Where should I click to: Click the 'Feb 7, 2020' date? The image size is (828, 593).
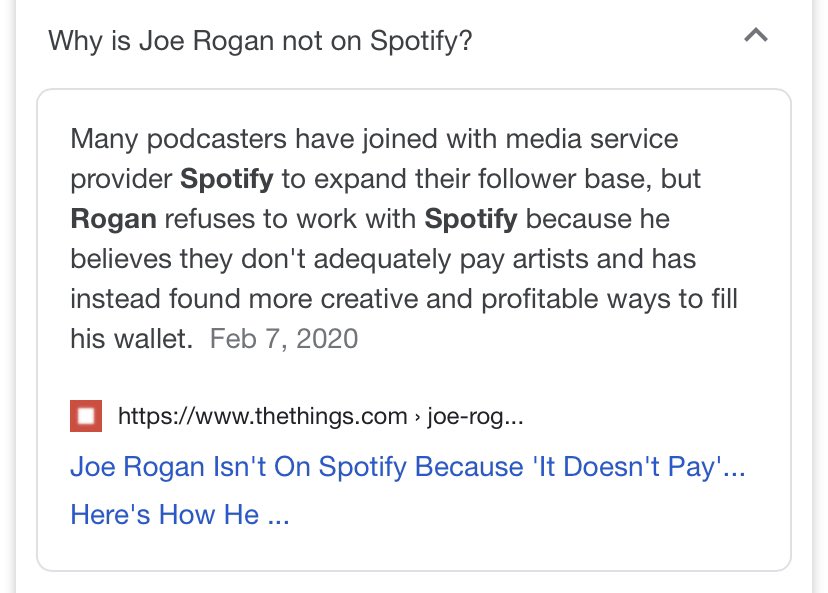coord(284,339)
